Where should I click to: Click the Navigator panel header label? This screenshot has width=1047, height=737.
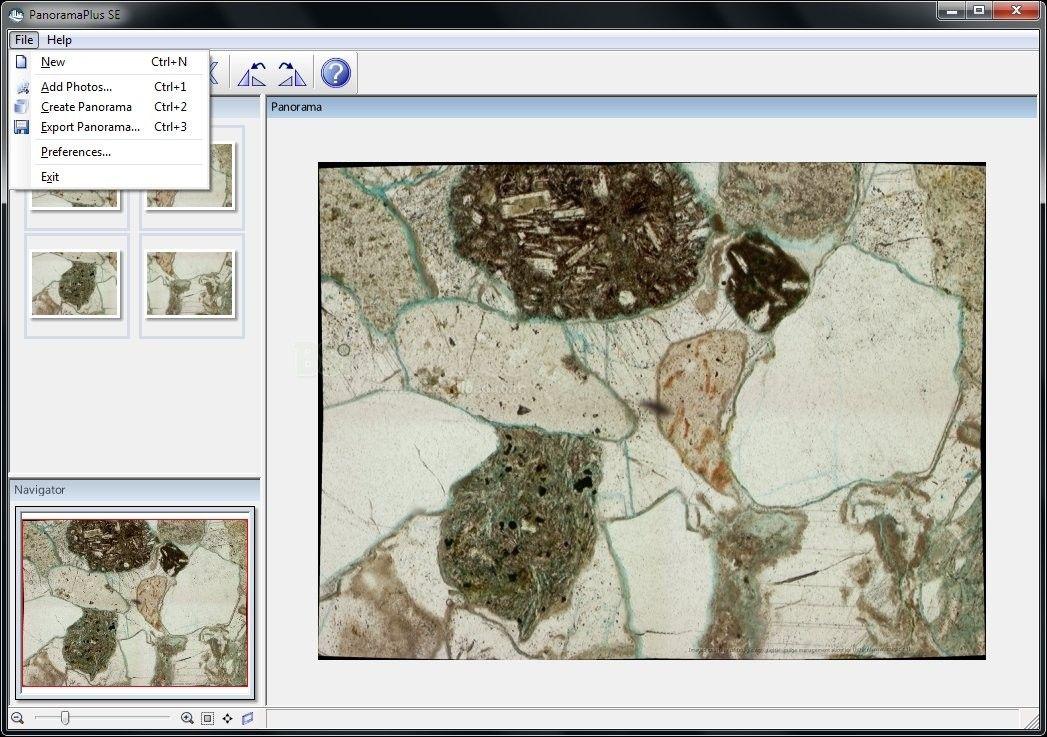(x=39, y=489)
